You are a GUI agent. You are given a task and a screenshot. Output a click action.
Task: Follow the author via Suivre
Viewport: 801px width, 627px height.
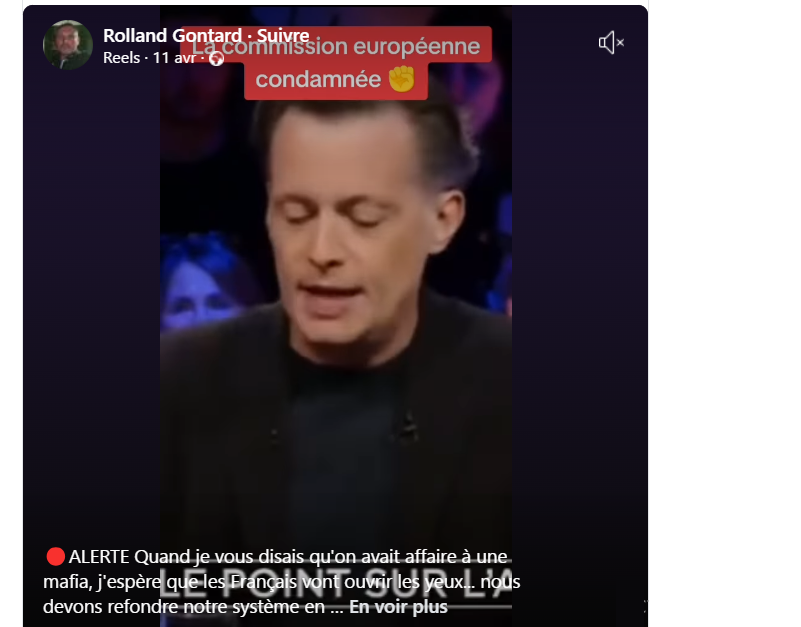pyautogui.click(x=282, y=35)
